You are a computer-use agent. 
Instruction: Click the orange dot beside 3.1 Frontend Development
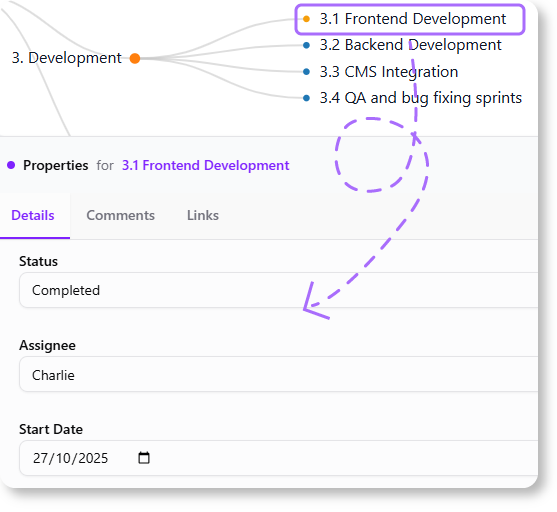click(x=306, y=19)
